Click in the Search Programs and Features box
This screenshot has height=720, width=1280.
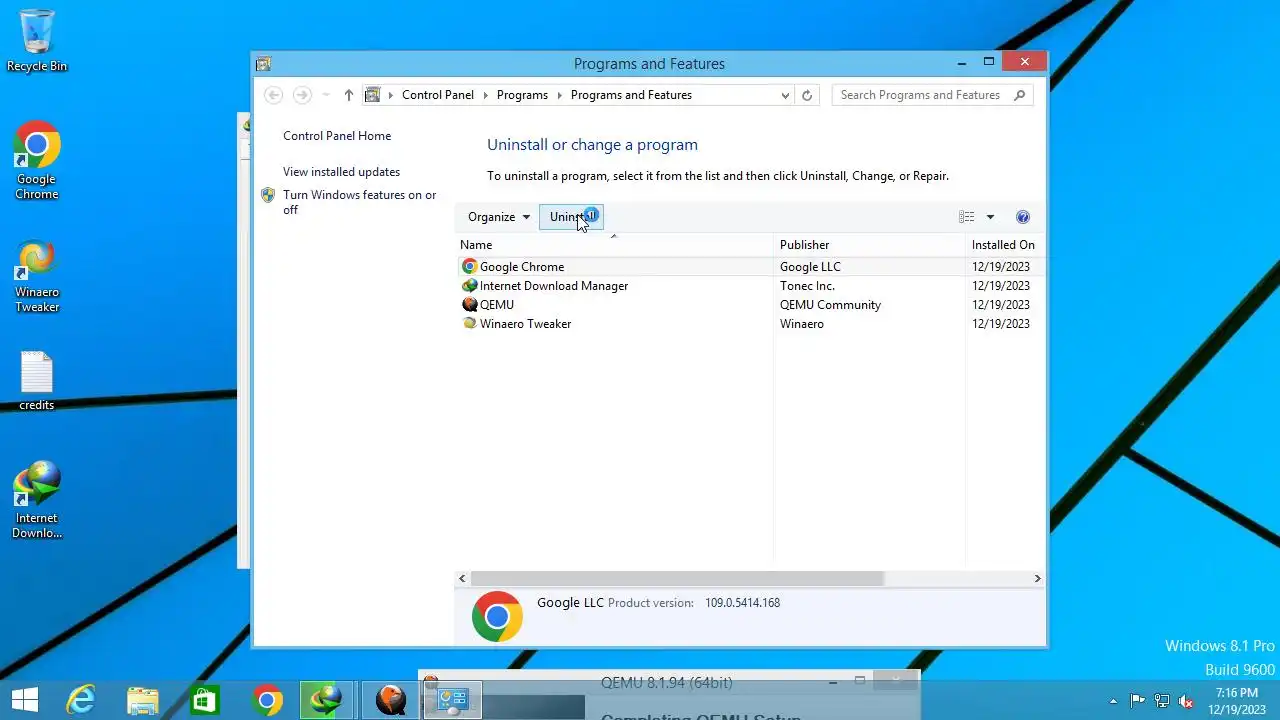click(x=920, y=95)
